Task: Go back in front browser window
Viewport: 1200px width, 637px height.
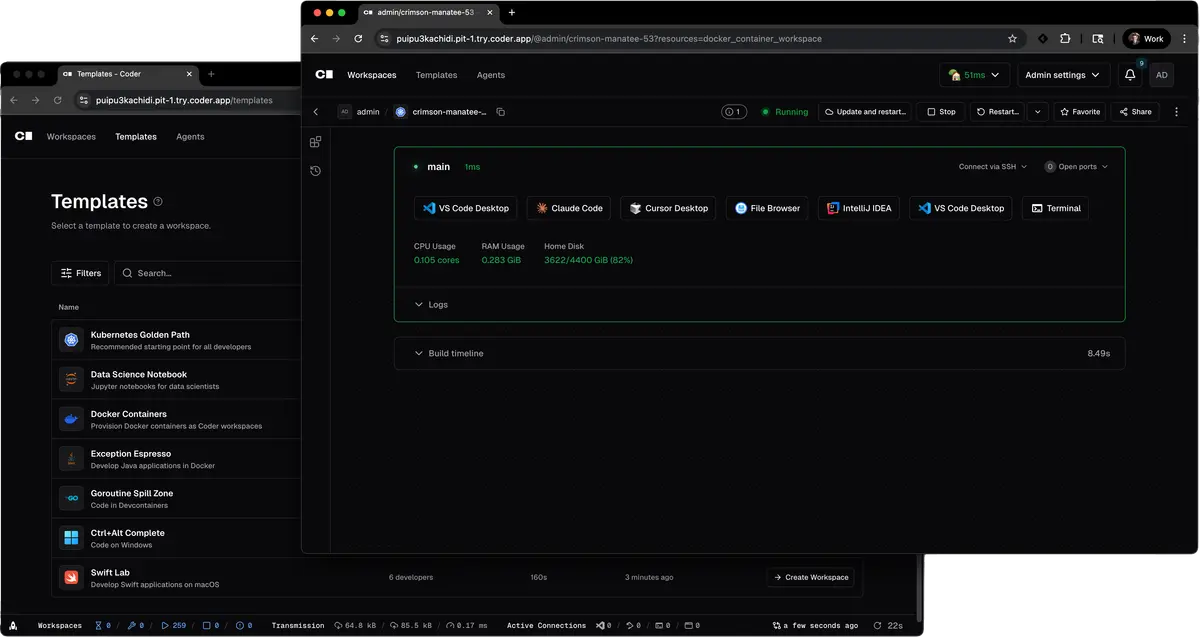Action: point(314,39)
